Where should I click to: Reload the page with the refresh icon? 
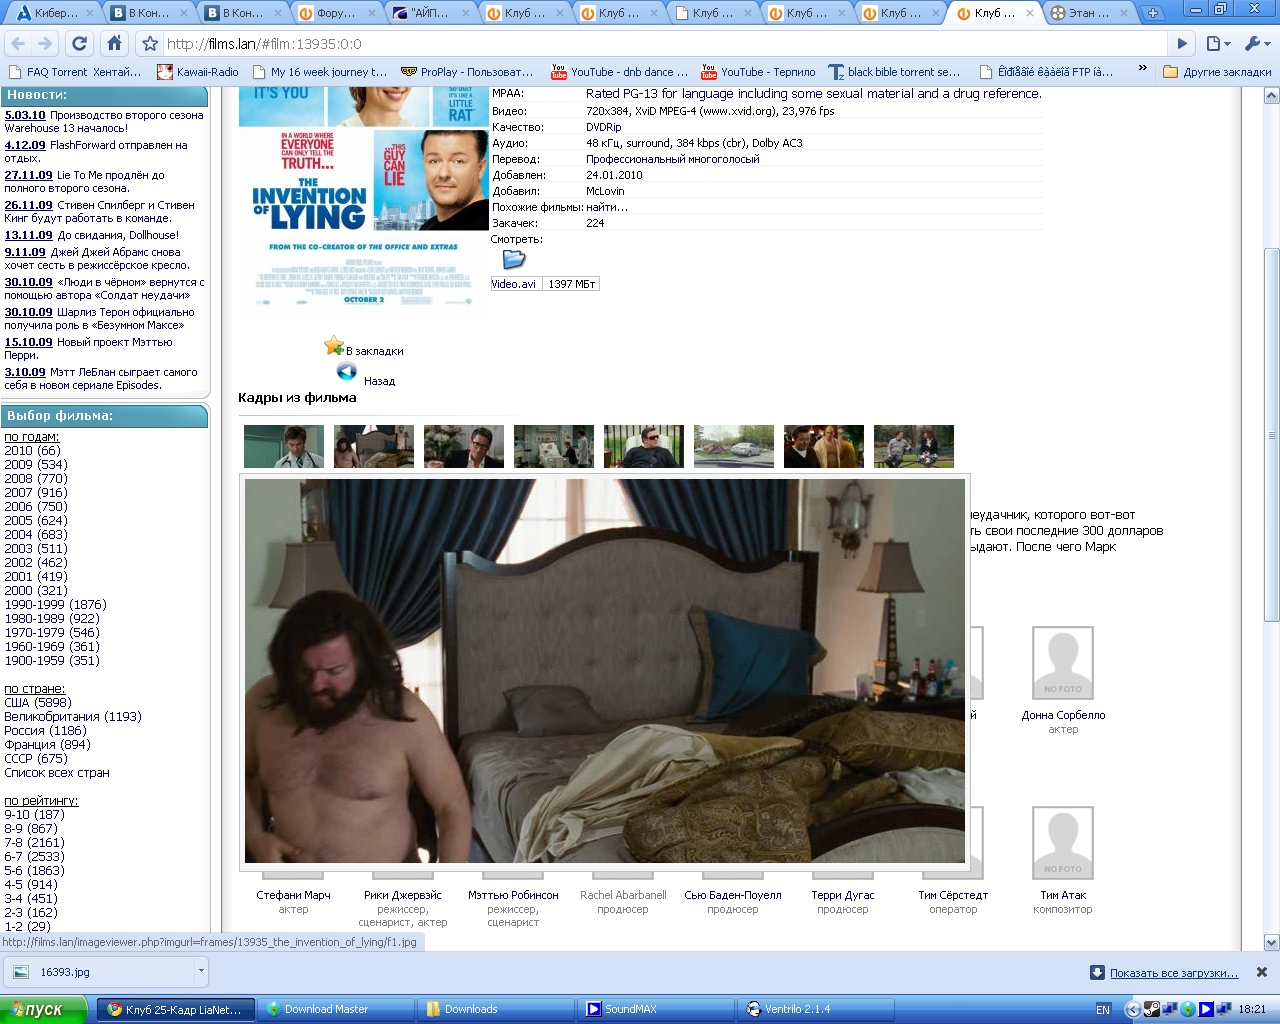click(80, 44)
